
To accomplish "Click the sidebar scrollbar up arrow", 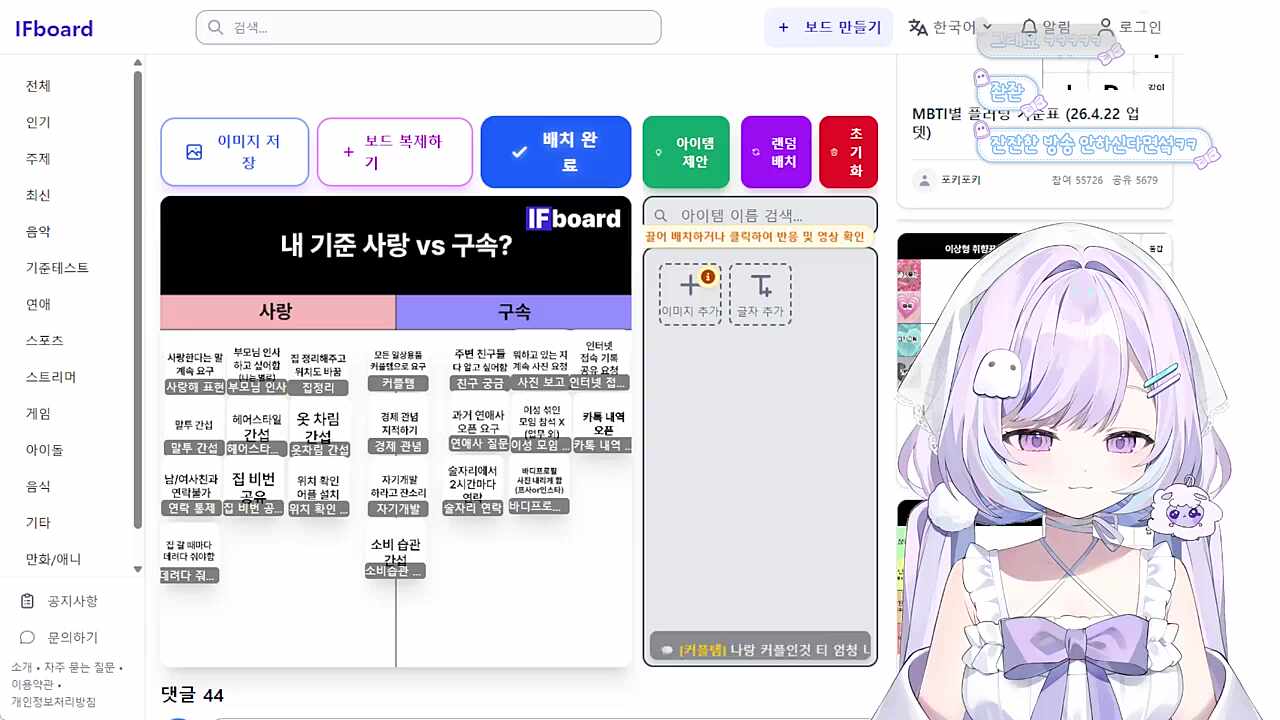I will pyautogui.click(x=138, y=63).
